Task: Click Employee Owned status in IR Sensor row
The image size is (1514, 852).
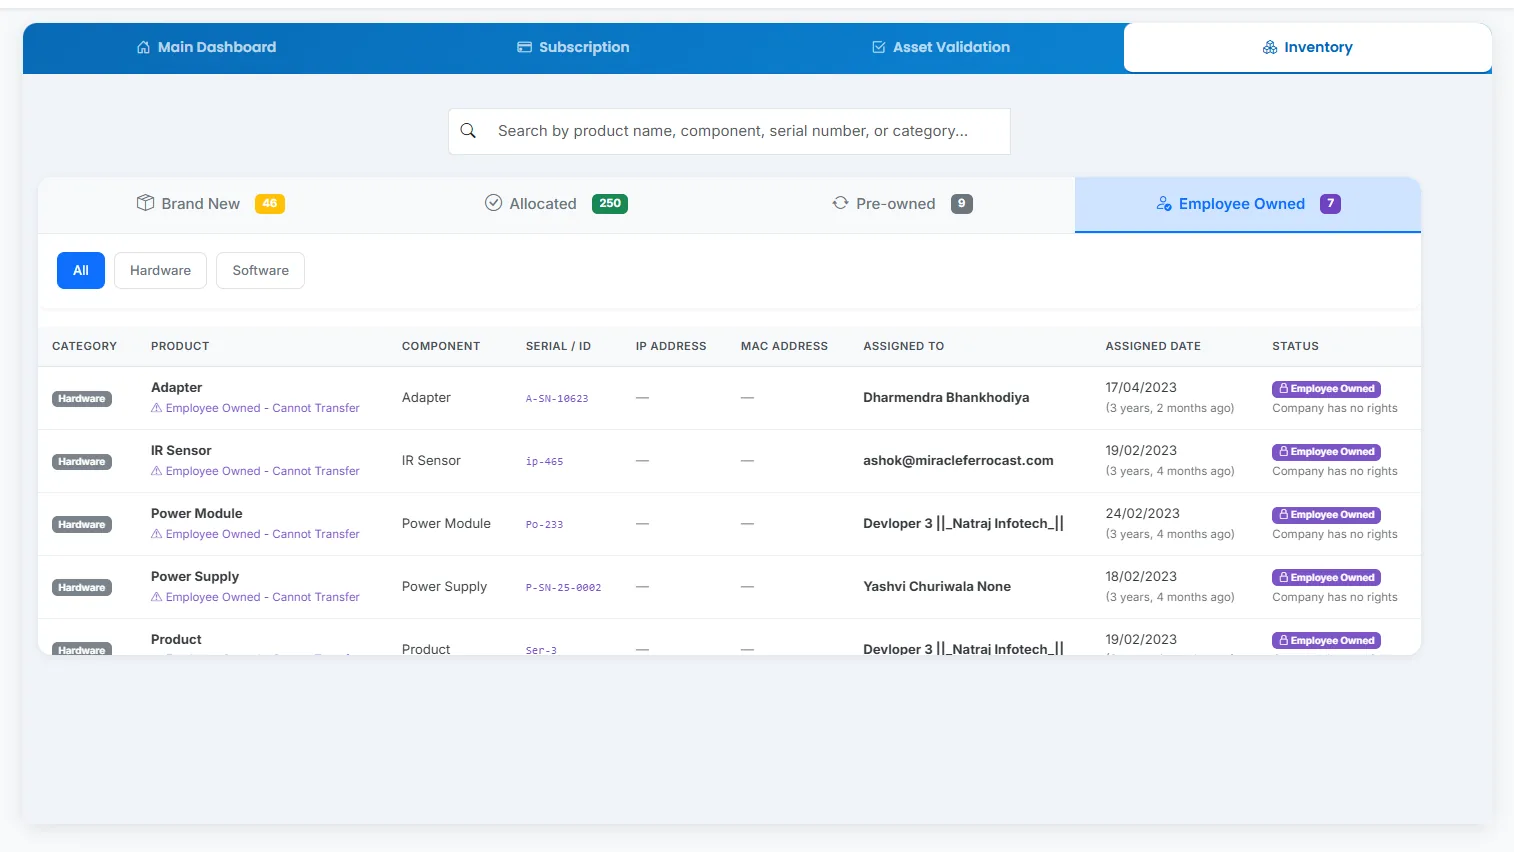Action: [1326, 452]
